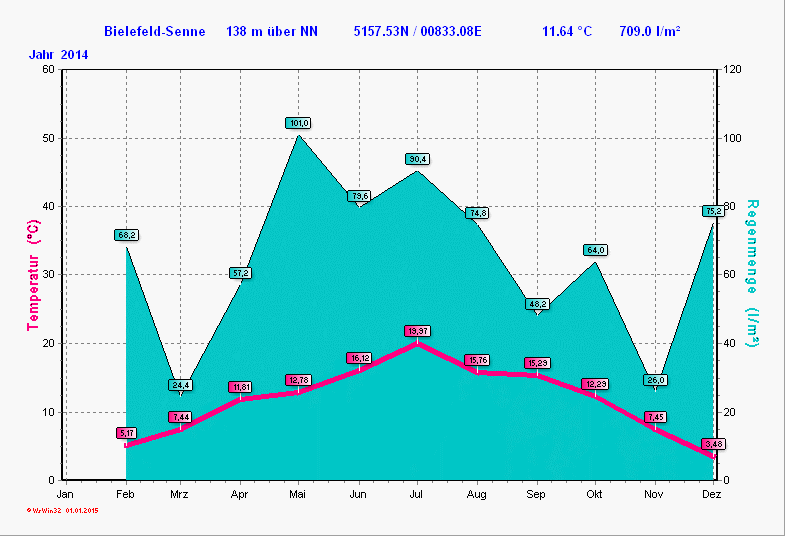The height and width of the screenshot is (536, 785).
Task: Click the May rain label 101,0
Action: [298, 123]
